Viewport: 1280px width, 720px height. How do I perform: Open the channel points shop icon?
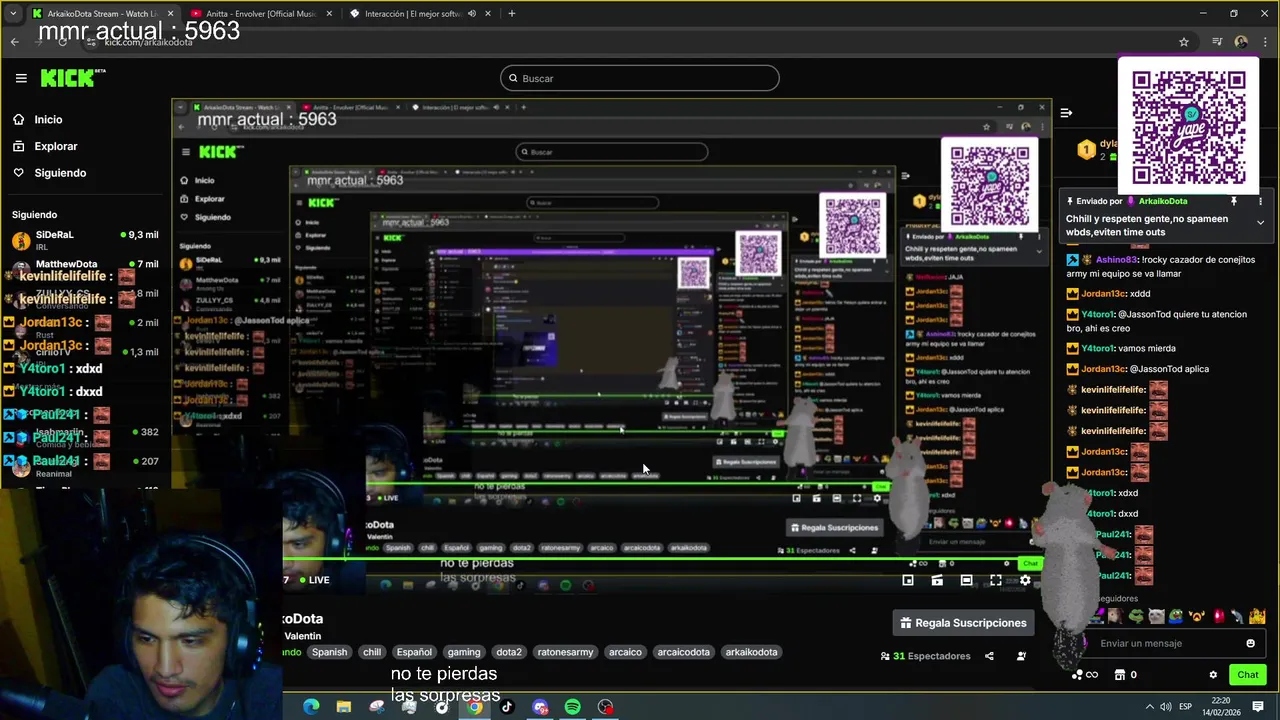pyautogui.click(x=1120, y=675)
